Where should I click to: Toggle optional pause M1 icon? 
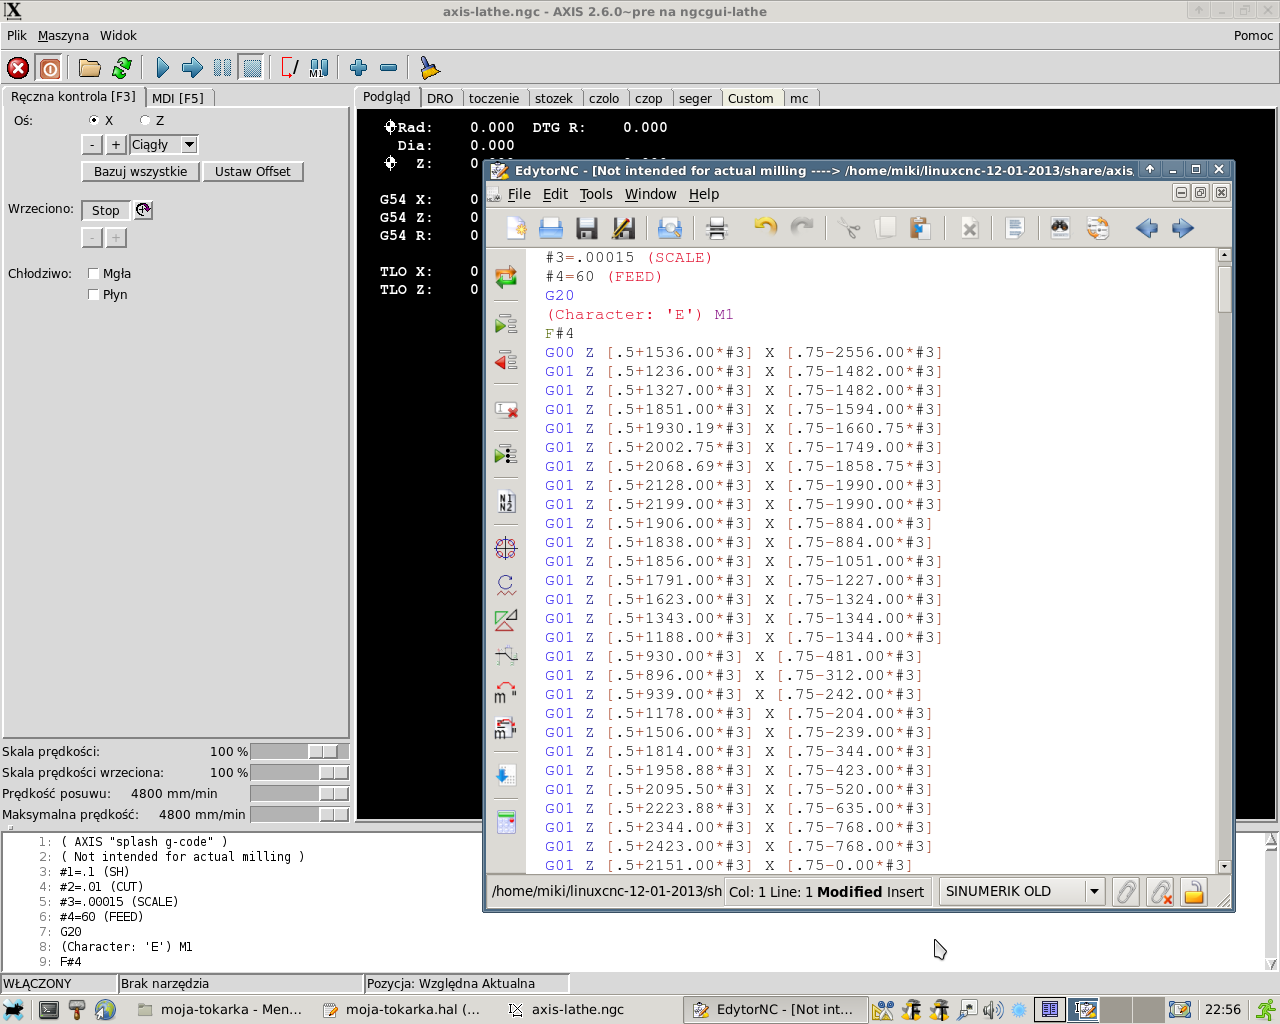point(319,68)
